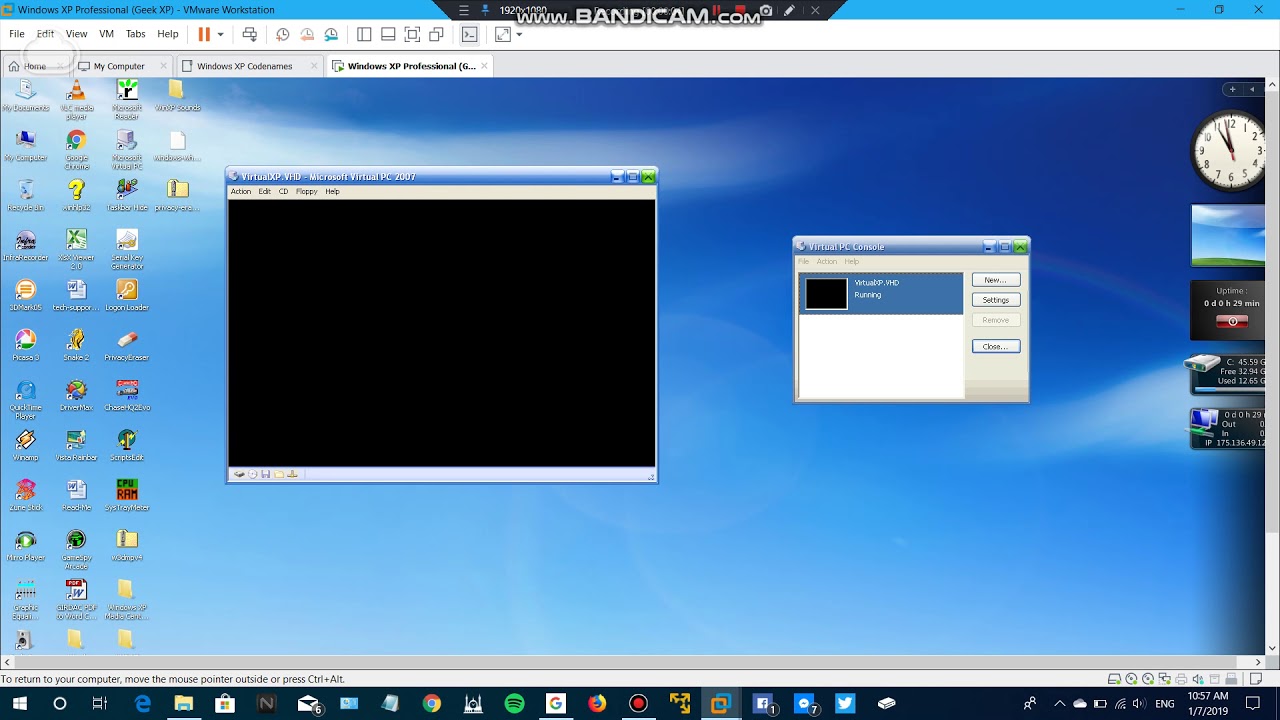The height and width of the screenshot is (720, 1280).
Task: Switch to the Home tab
Action: pos(35,66)
